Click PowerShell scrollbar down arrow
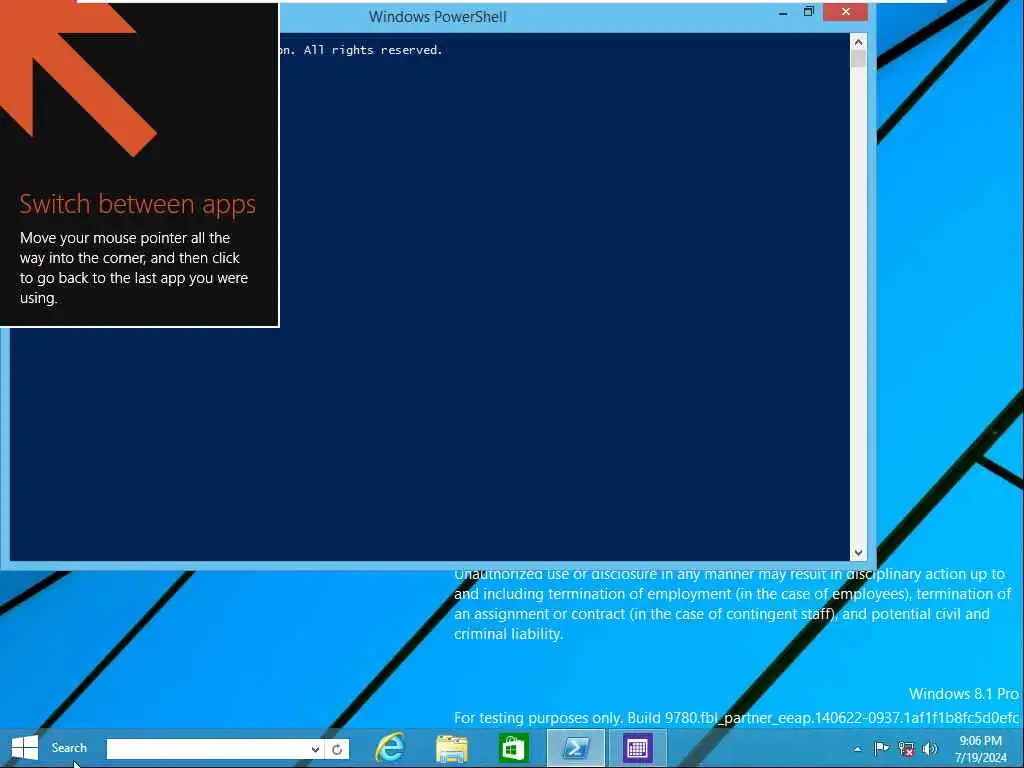Screen dimensions: 1024x768 [x=859, y=552]
